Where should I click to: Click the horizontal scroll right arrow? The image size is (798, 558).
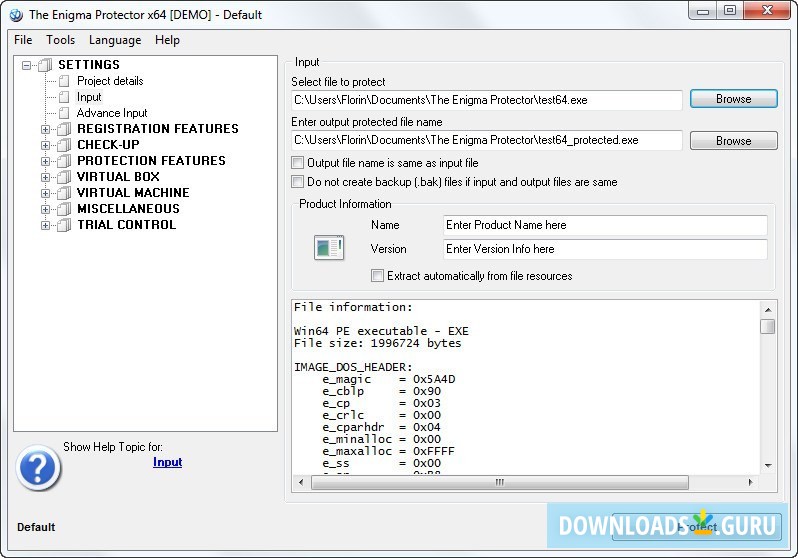point(750,482)
